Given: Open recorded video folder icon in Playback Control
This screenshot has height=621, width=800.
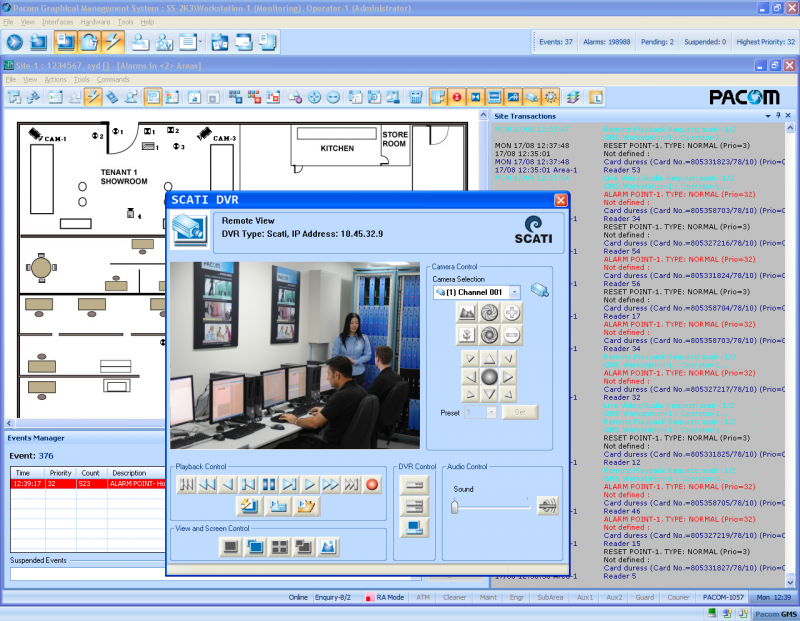Looking at the screenshot, I should pyautogui.click(x=307, y=506).
